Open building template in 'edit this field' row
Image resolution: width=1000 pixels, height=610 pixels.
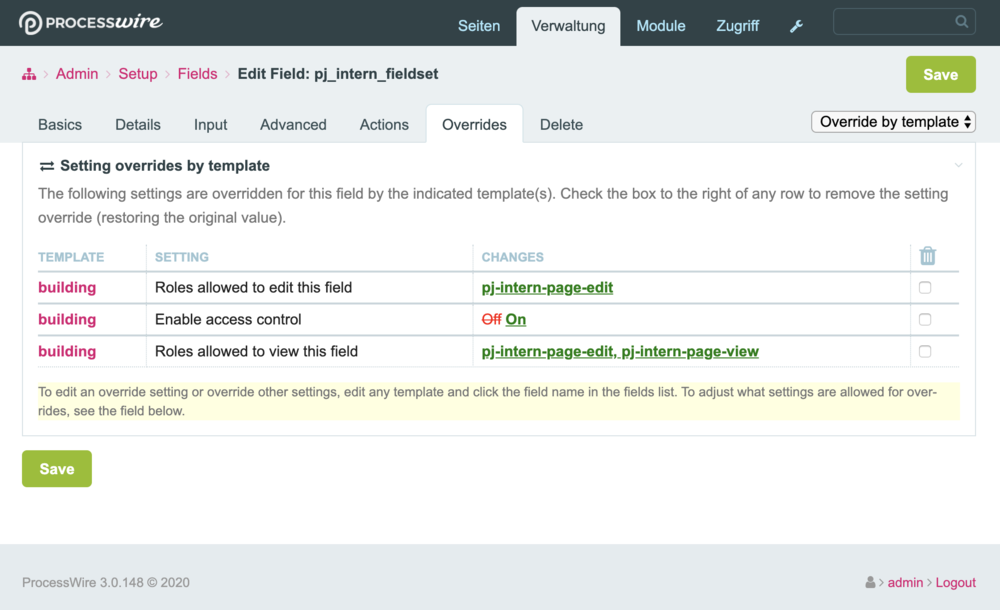coord(67,288)
